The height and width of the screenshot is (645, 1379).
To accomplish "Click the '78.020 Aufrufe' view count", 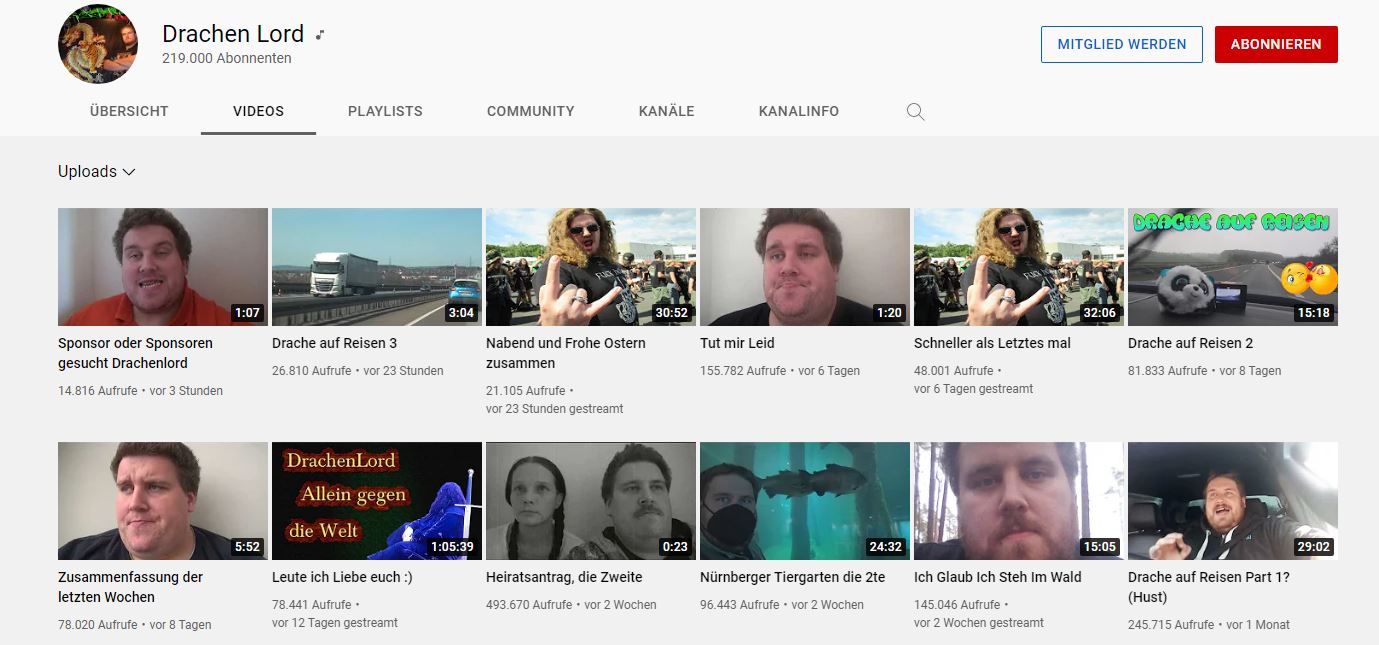I will [x=98, y=625].
